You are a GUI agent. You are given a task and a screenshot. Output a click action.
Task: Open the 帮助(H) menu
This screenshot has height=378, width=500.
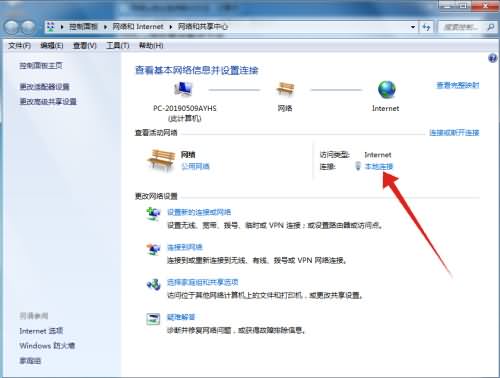pyautogui.click(x=151, y=45)
